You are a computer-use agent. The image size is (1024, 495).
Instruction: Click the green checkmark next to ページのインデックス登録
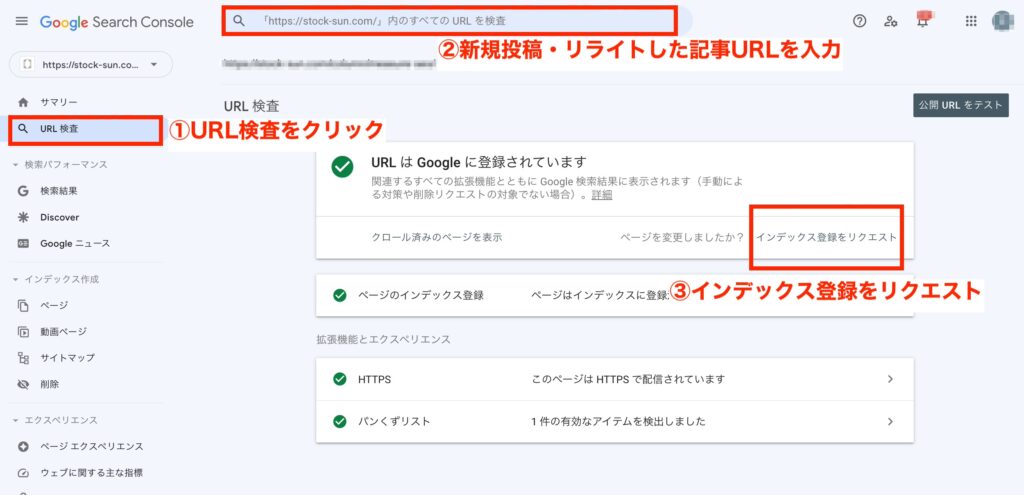[339, 295]
